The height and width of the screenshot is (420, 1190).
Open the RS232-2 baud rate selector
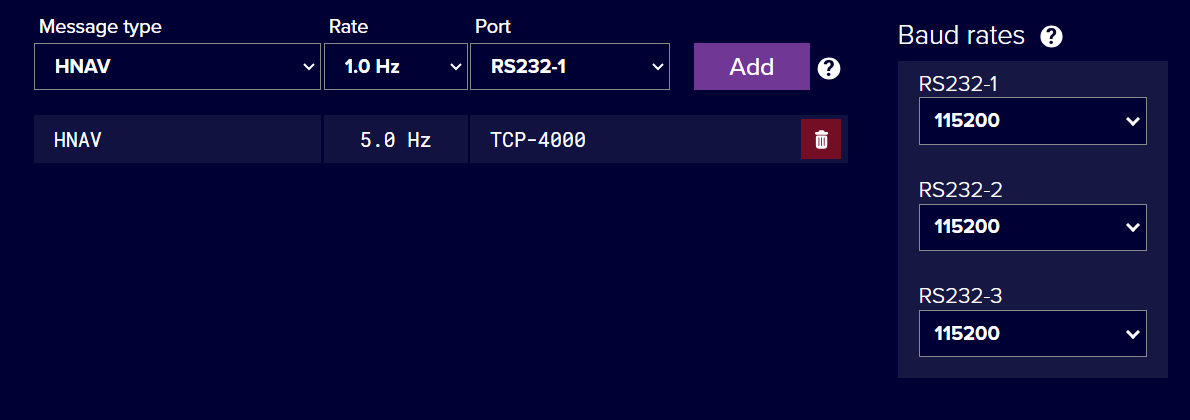pyautogui.click(x=1032, y=227)
